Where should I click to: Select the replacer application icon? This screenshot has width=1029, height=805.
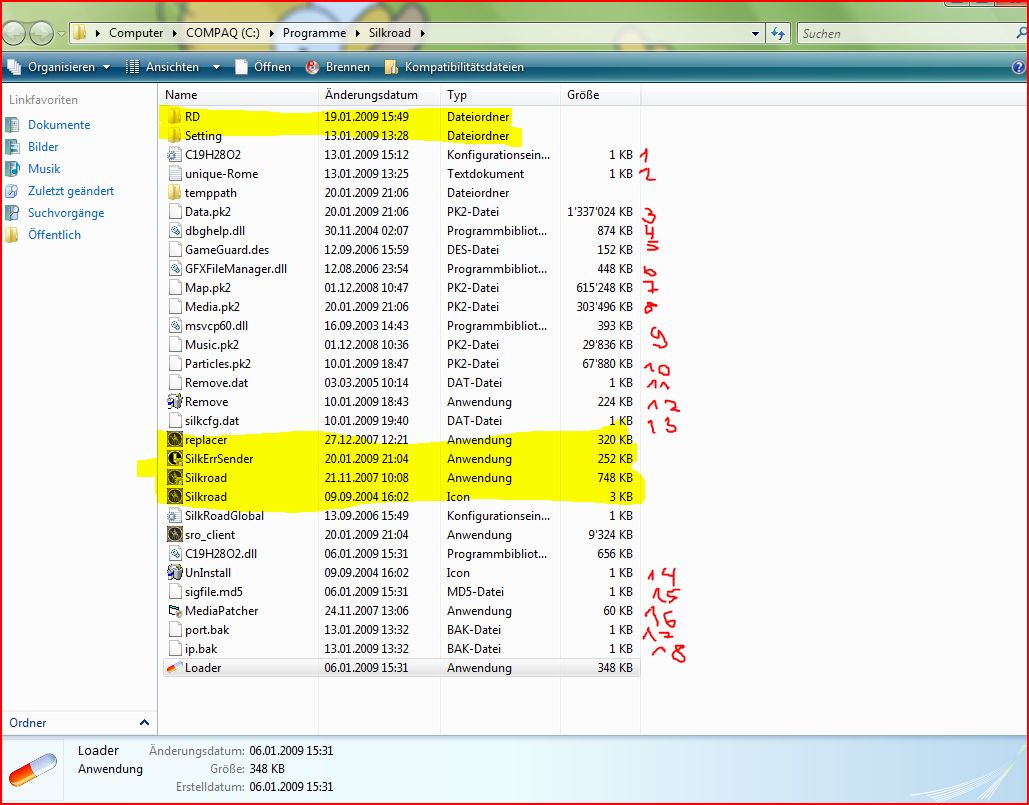point(174,440)
